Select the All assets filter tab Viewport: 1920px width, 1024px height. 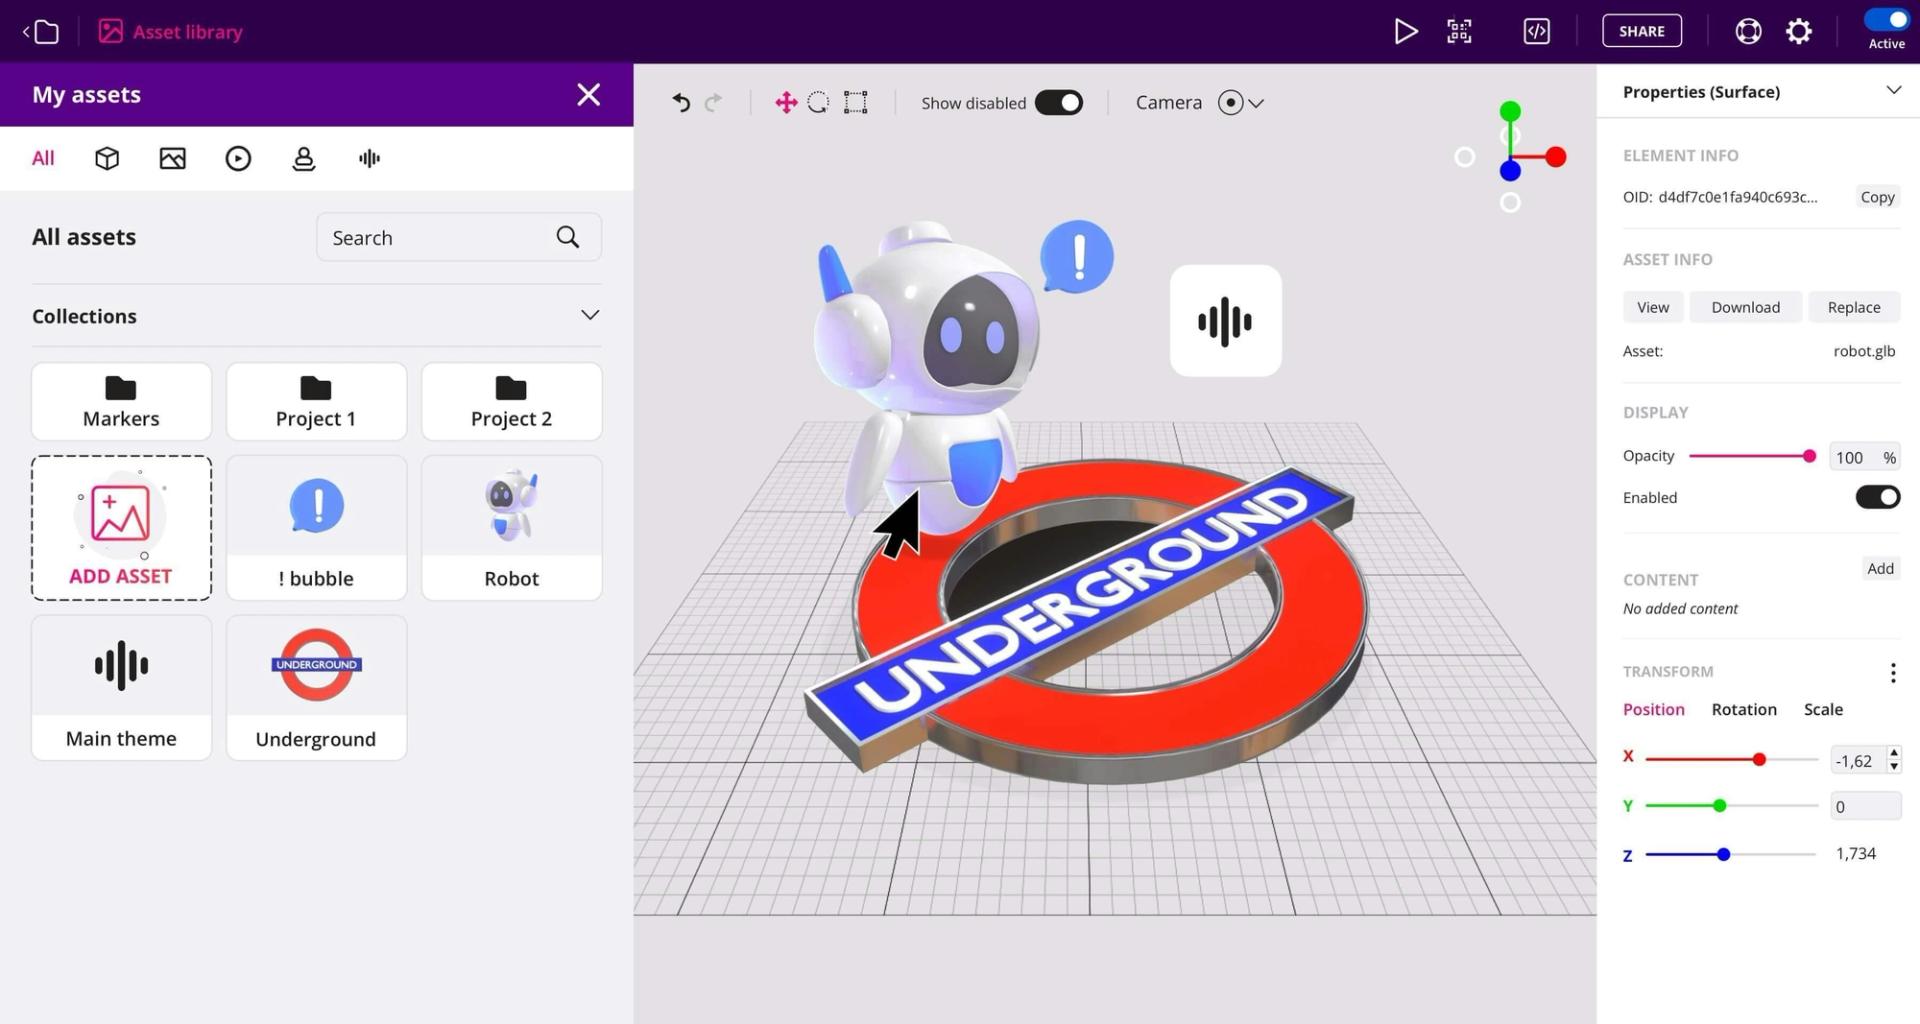(x=43, y=158)
